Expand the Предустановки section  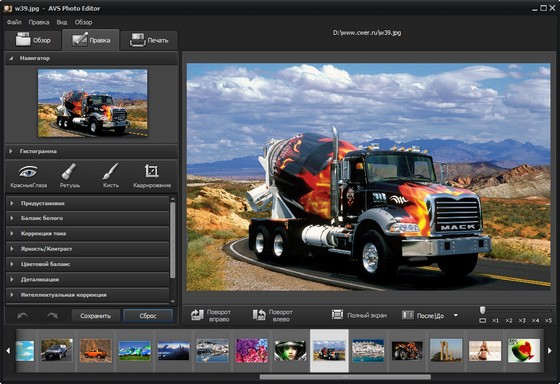pyautogui.click(x=88, y=203)
